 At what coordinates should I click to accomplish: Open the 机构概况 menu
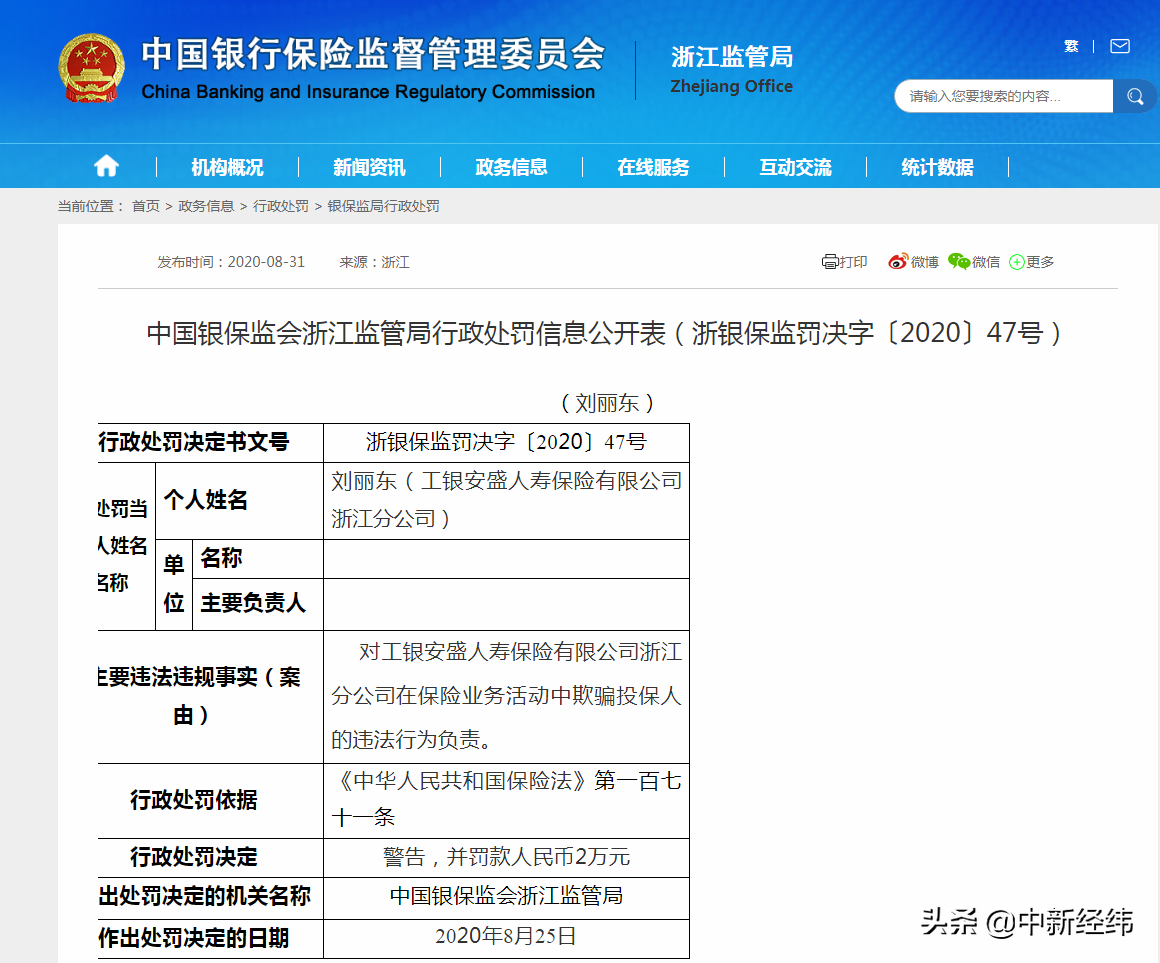click(227, 167)
